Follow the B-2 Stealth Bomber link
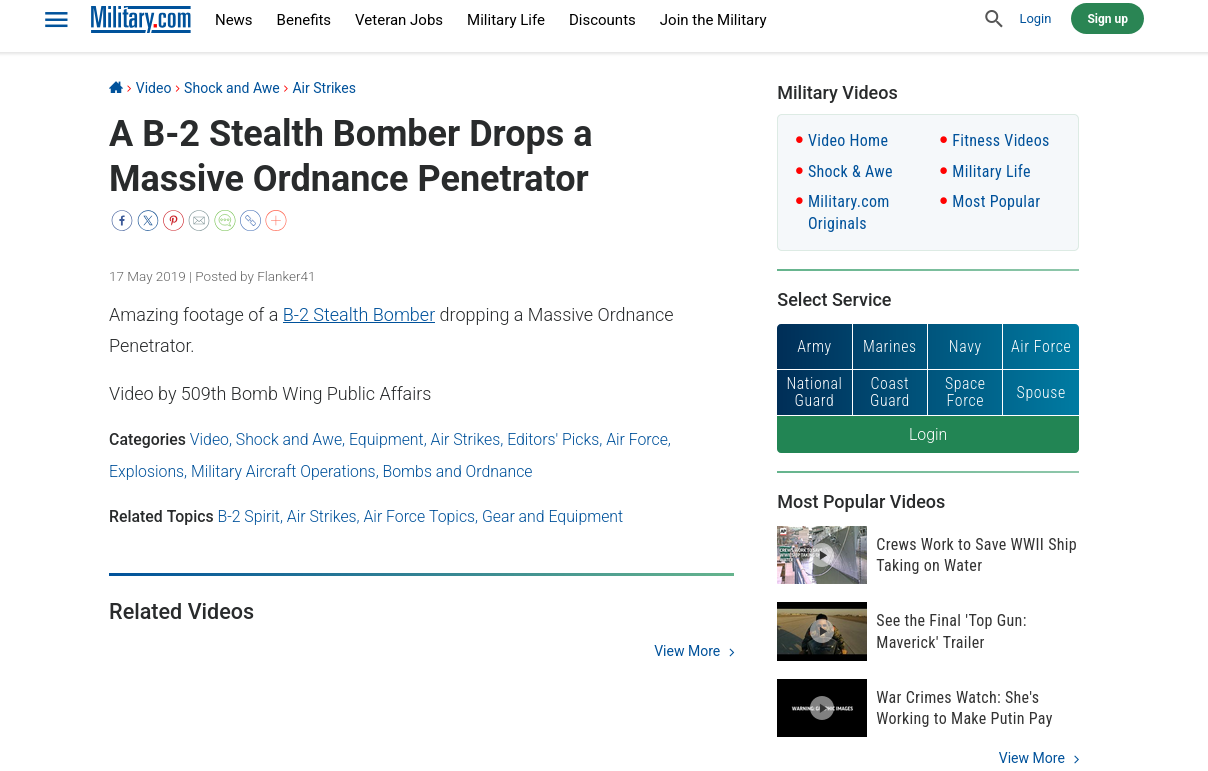 (x=359, y=315)
